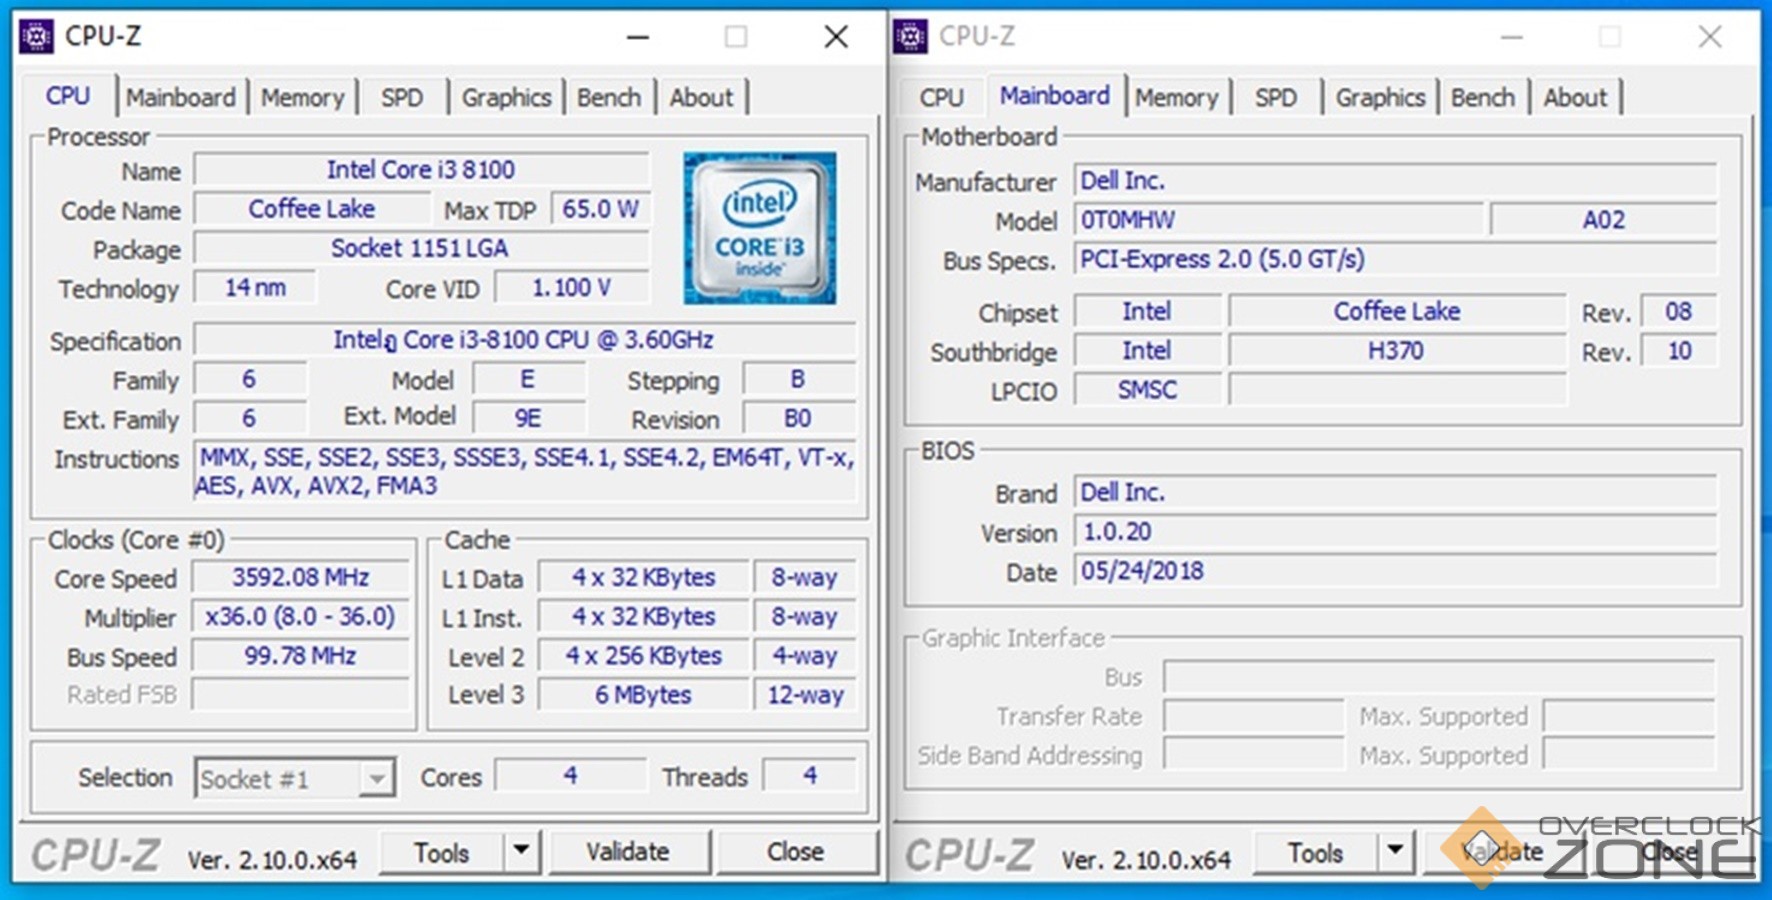Show the About tab in left window
This screenshot has width=1772, height=900.
point(701,98)
